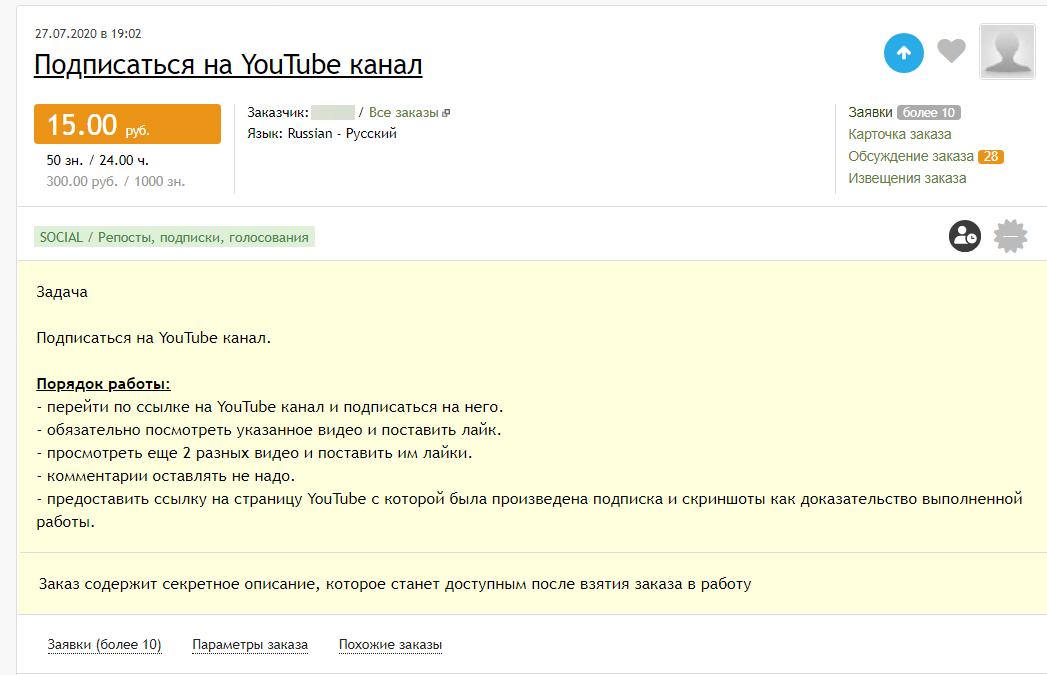Click the orange 15.00 руб. price box
Viewport: 1047px width, 675px height.
point(127,125)
